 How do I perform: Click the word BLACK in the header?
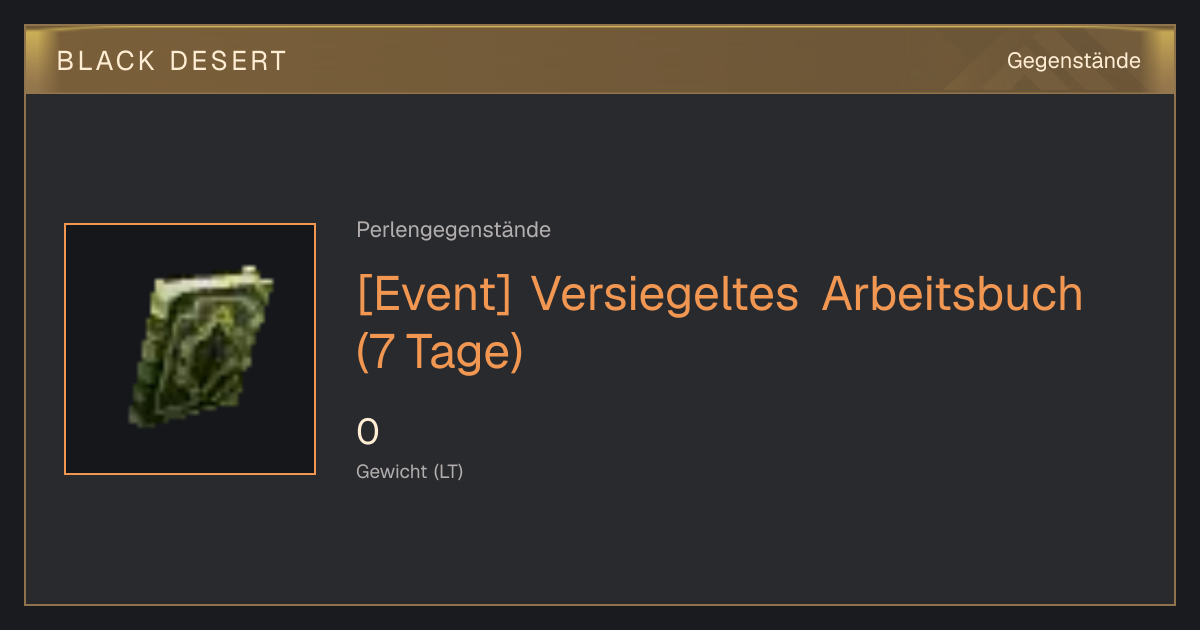[x=106, y=61]
